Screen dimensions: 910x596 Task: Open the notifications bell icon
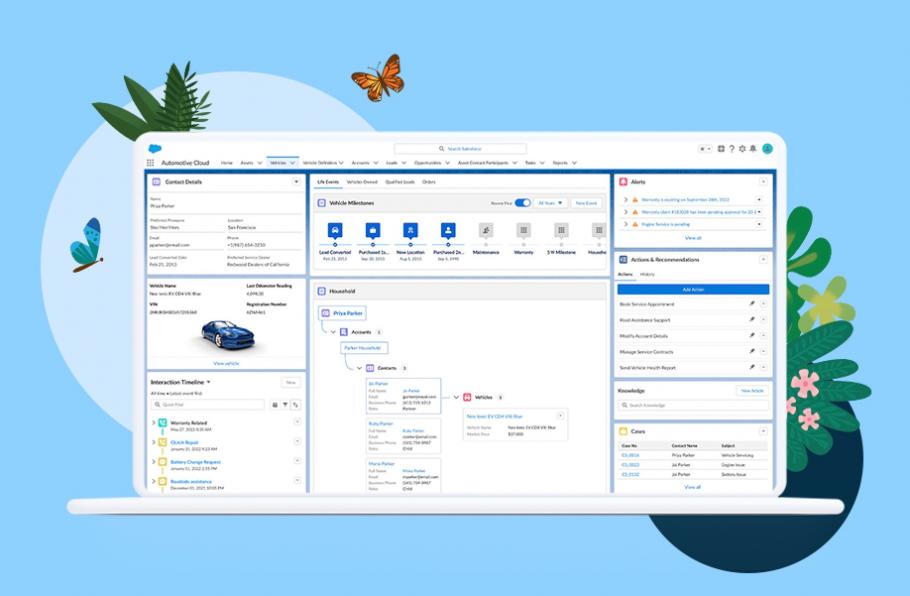pyautogui.click(x=753, y=149)
